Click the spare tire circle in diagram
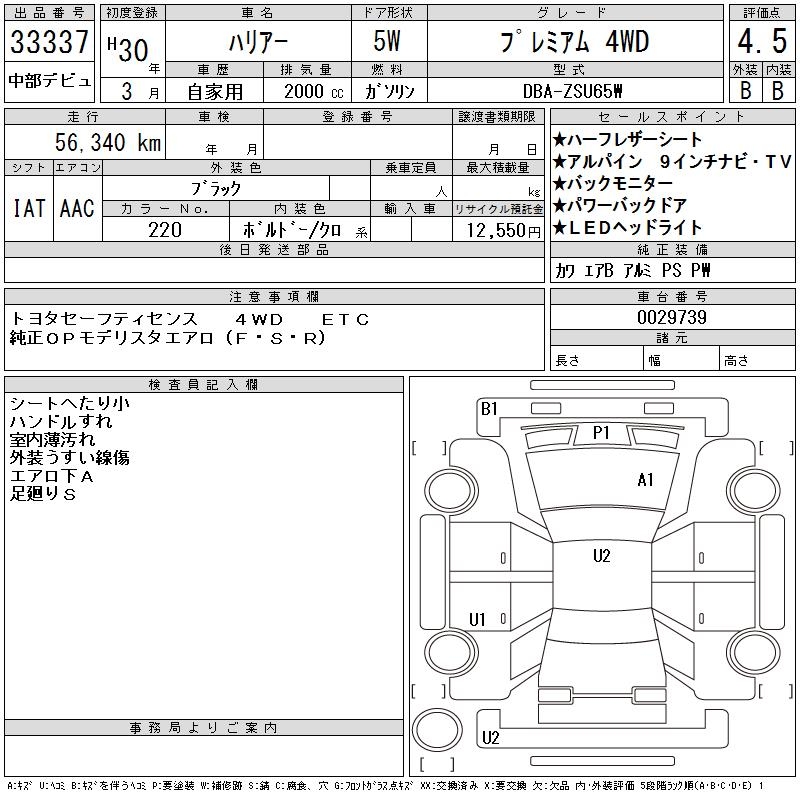 [437, 730]
